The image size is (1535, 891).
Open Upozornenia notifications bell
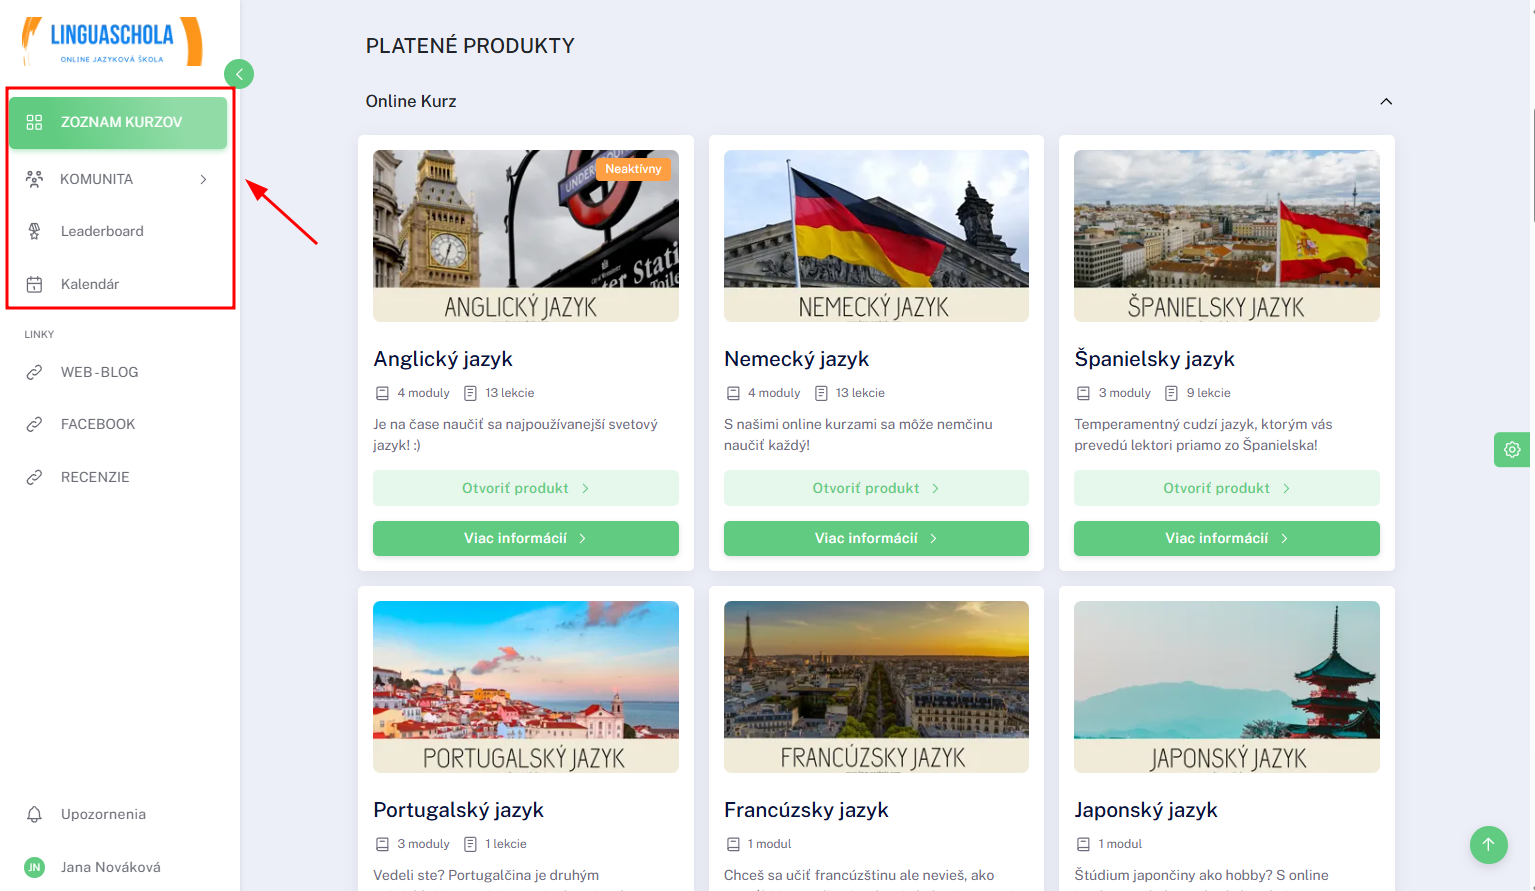click(34, 814)
